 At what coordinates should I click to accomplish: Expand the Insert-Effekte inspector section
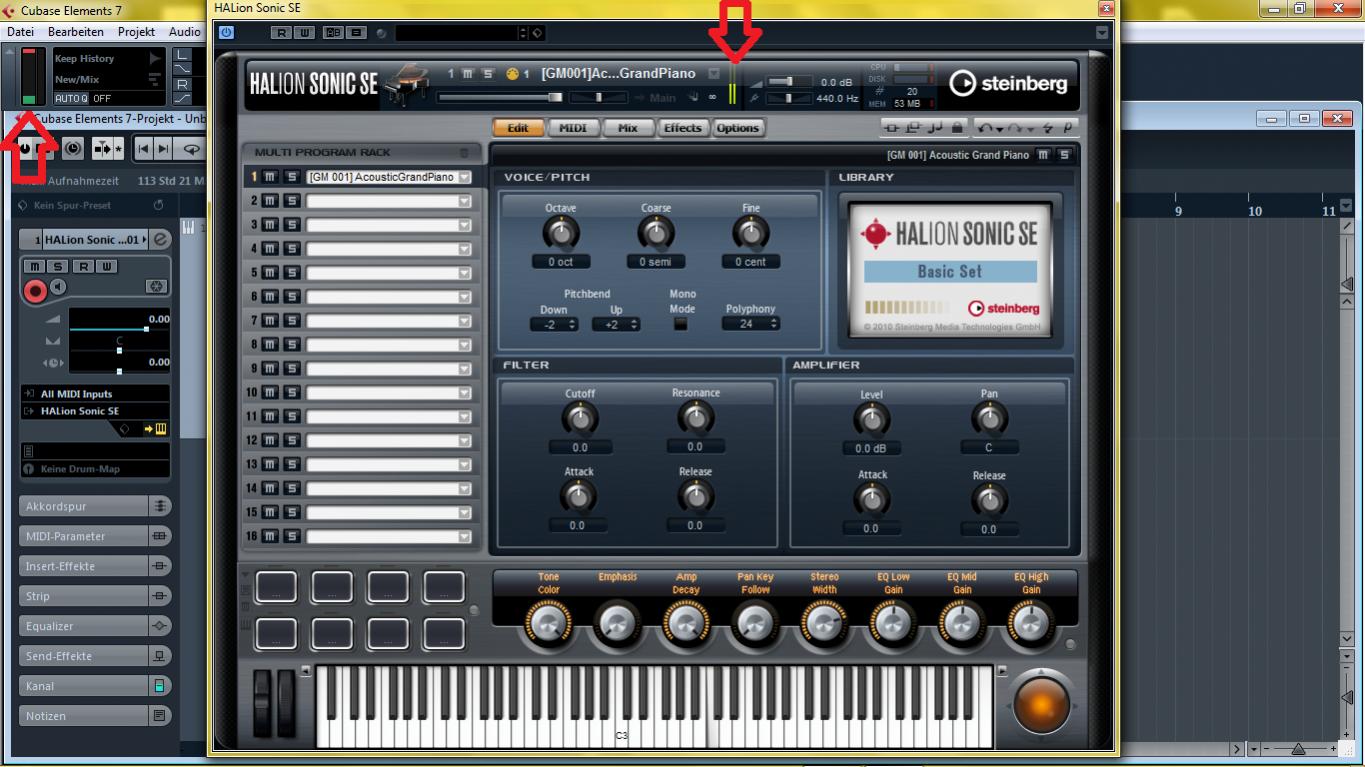tap(96, 567)
